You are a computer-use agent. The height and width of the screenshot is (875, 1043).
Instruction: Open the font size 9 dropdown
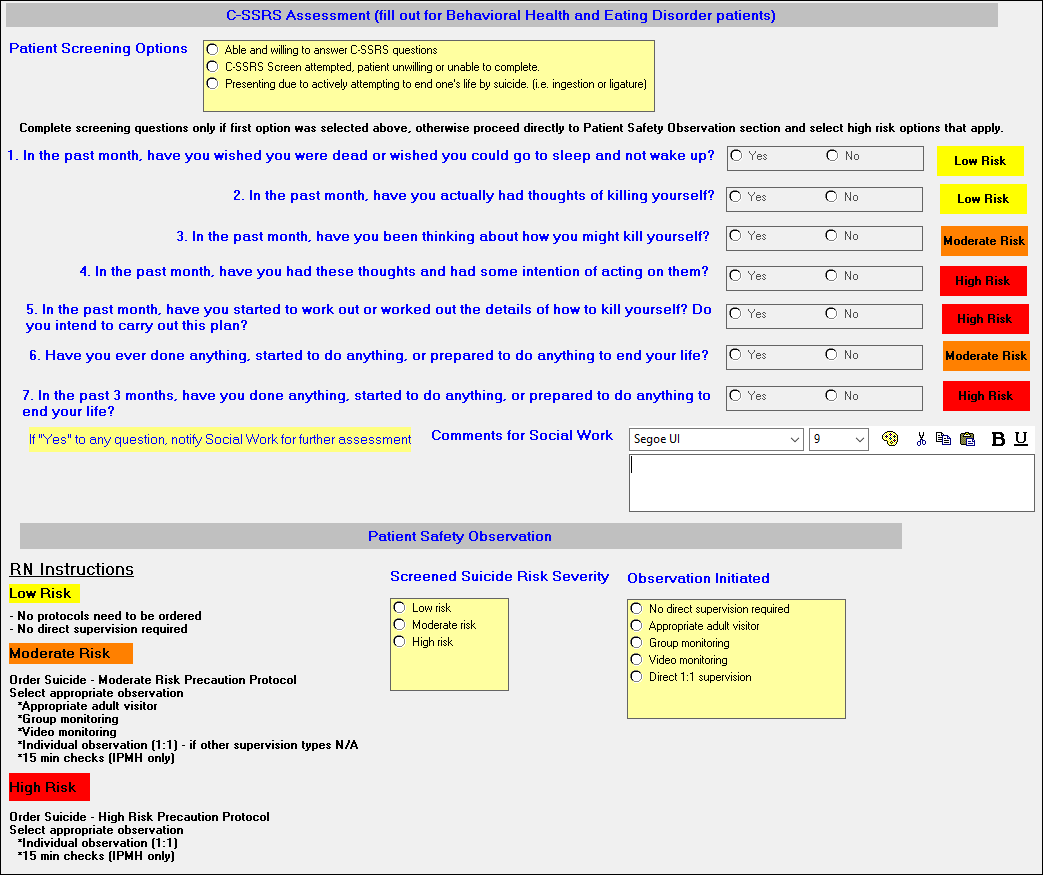(x=839, y=439)
